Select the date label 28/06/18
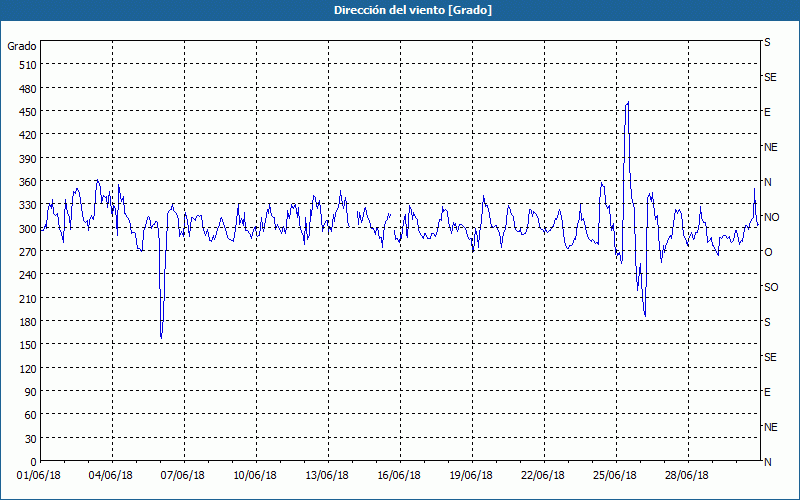Screen dimensions: 800x500 point(687,476)
